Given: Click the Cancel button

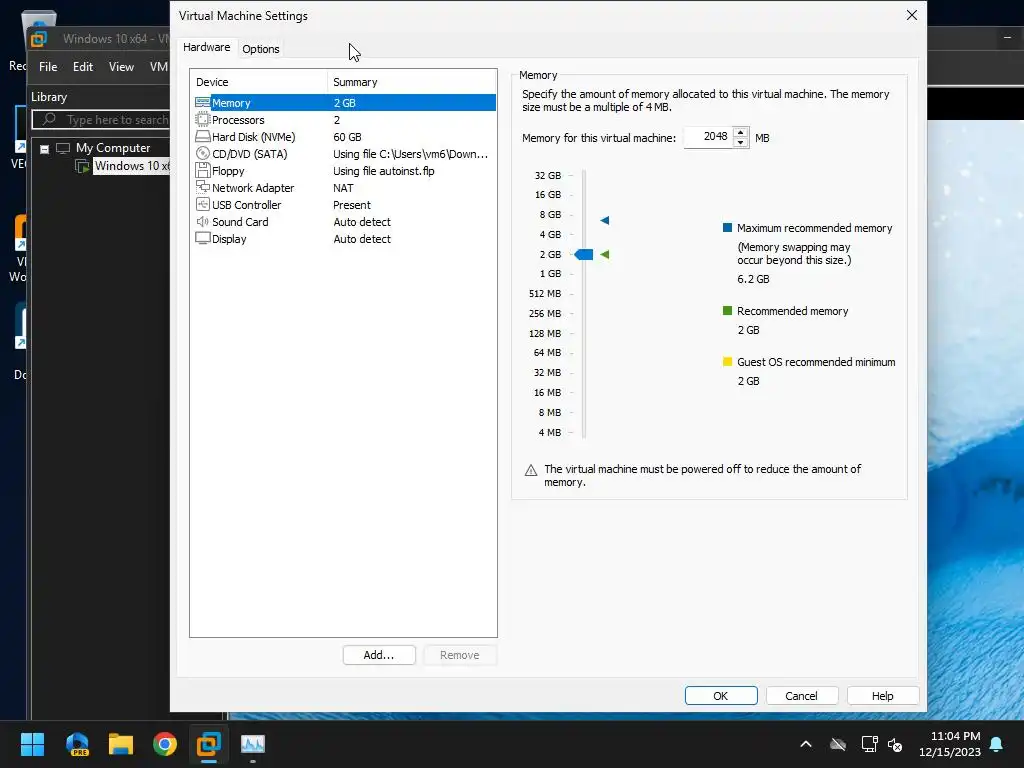Looking at the screenshot, I should coord(801,696).
